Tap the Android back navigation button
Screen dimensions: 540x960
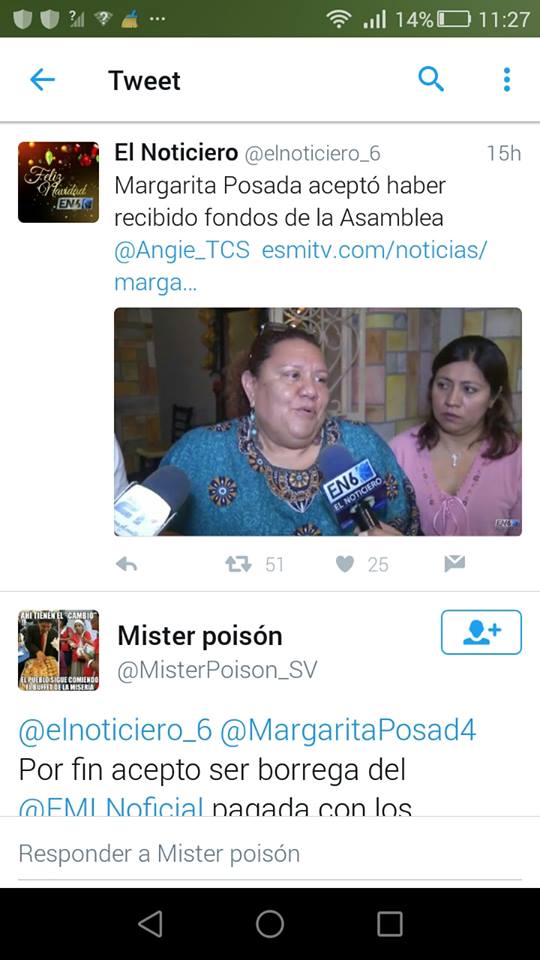click(150, 924)
